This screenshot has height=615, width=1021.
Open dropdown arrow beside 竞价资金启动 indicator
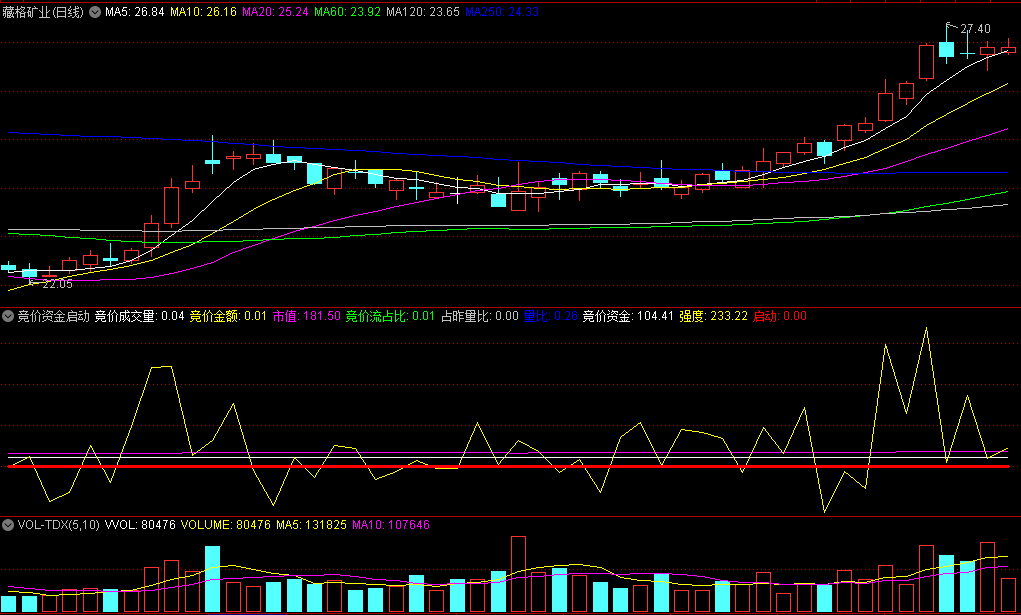click(8, 317)
